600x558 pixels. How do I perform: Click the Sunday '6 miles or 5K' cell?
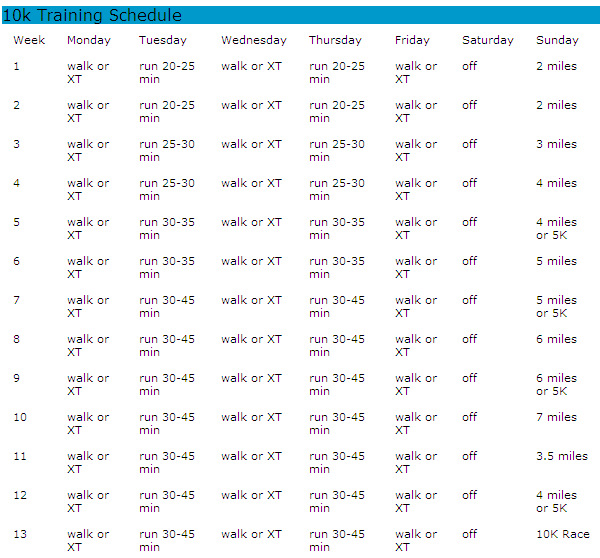tap(556, 385)
